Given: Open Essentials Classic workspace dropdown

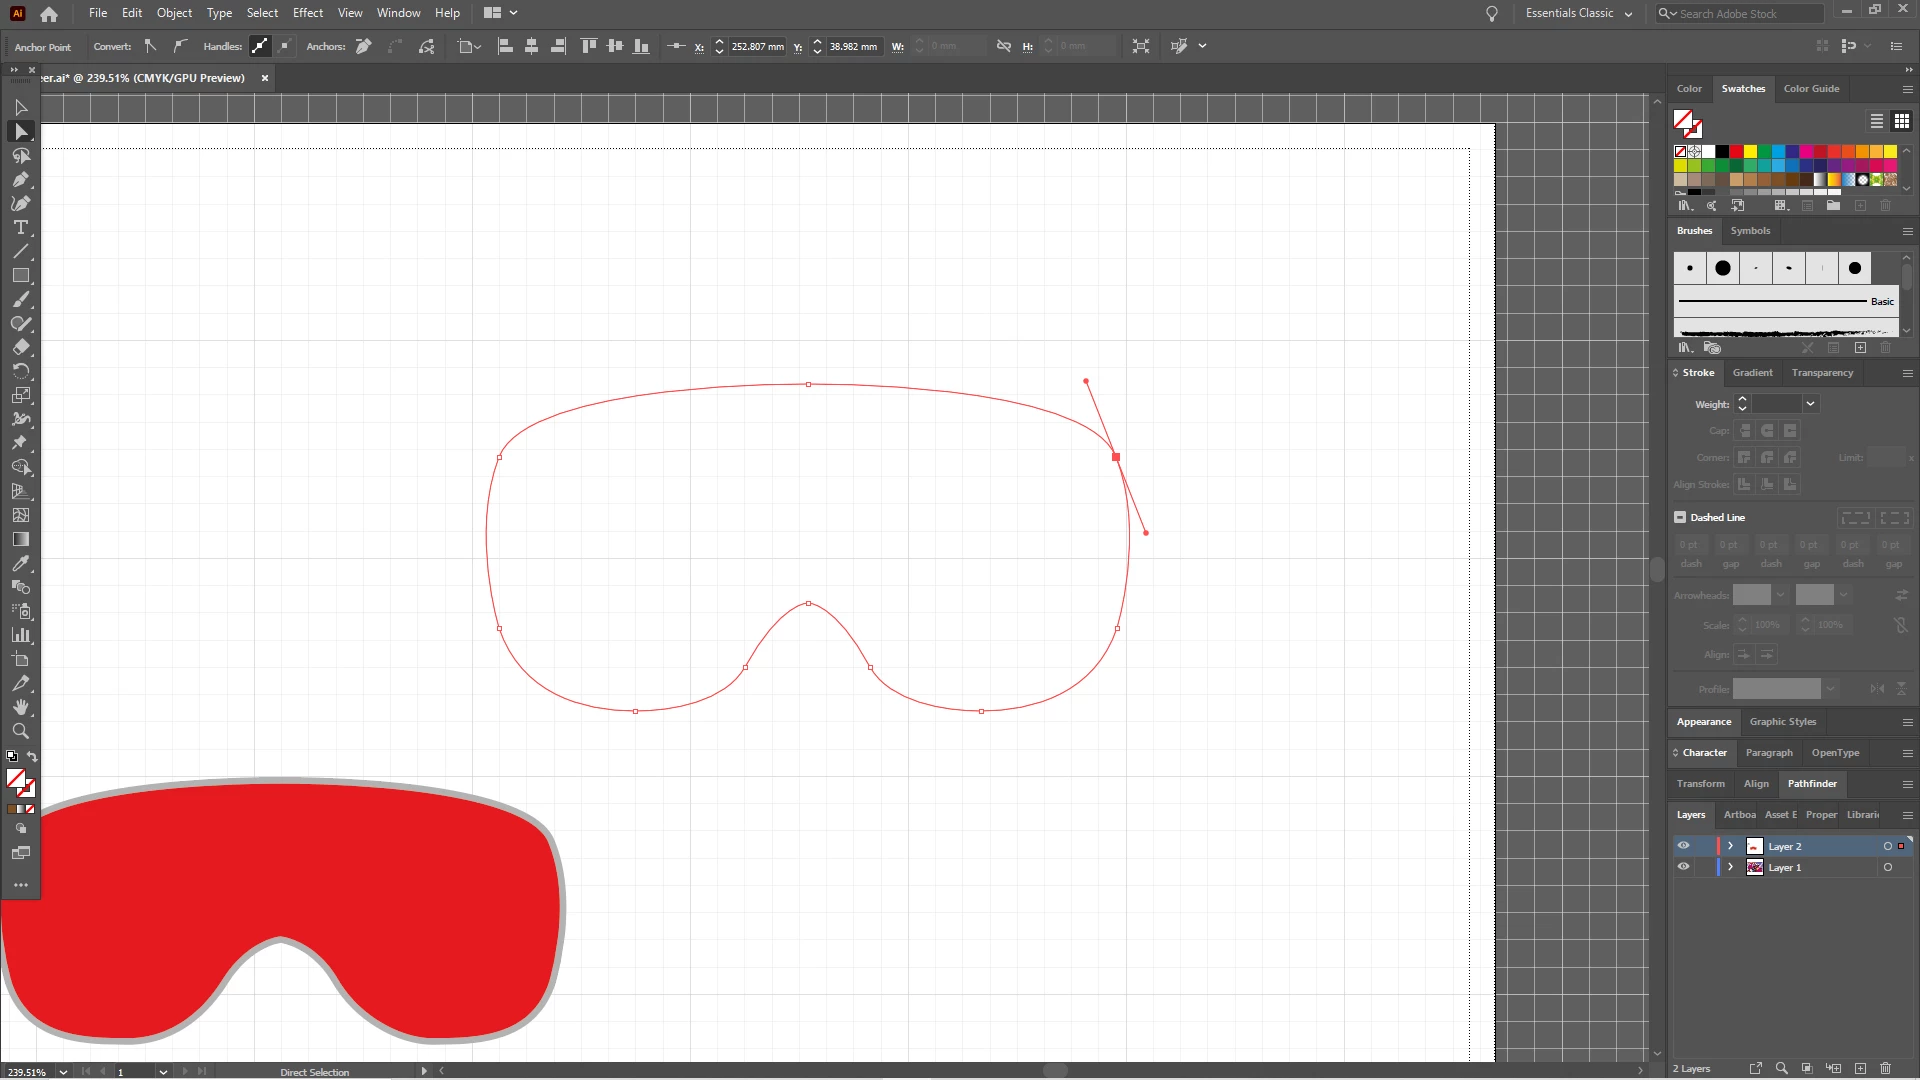Looking at the screenshot, I should (1578, 13).
